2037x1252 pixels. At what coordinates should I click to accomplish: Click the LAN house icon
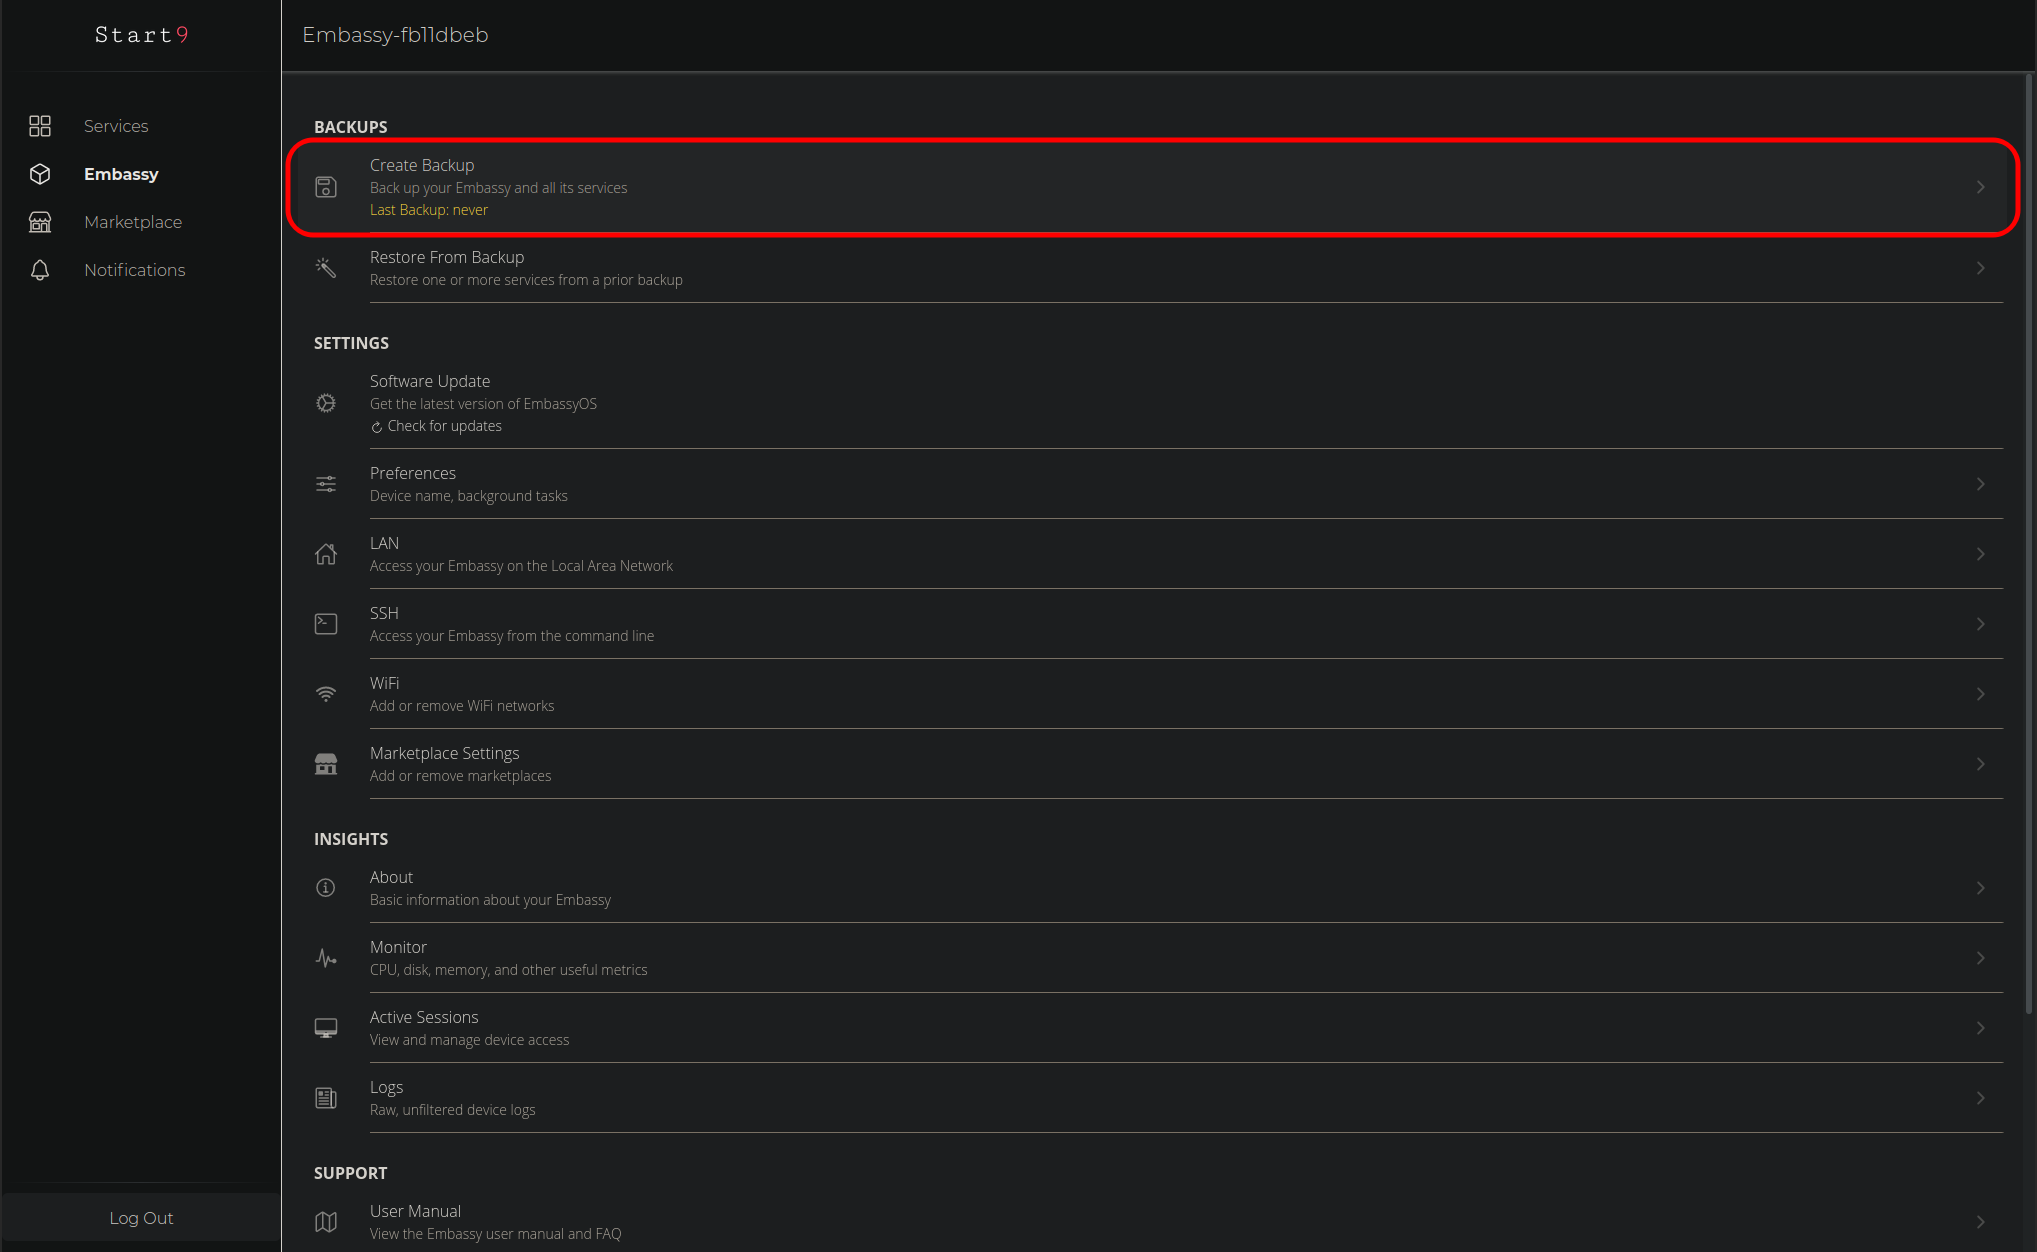326,554
